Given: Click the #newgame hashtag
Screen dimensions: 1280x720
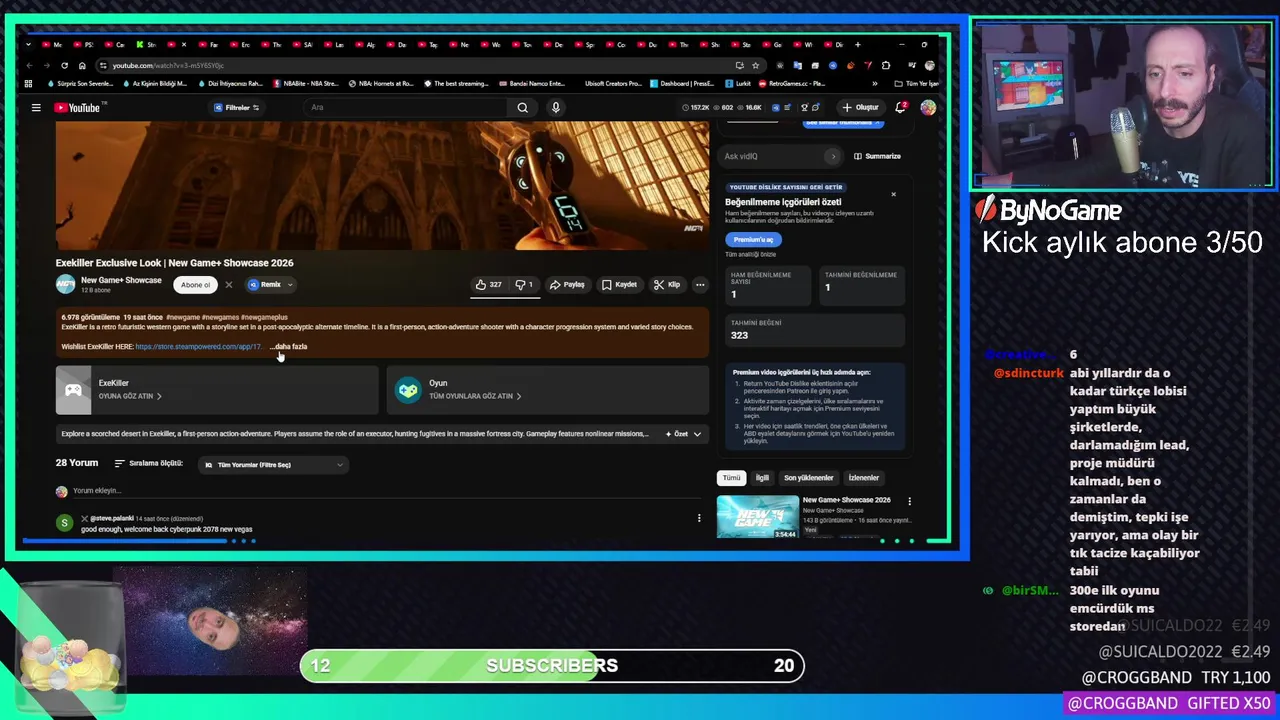Looking at the screenshot, I should click(x=182, y=317).
